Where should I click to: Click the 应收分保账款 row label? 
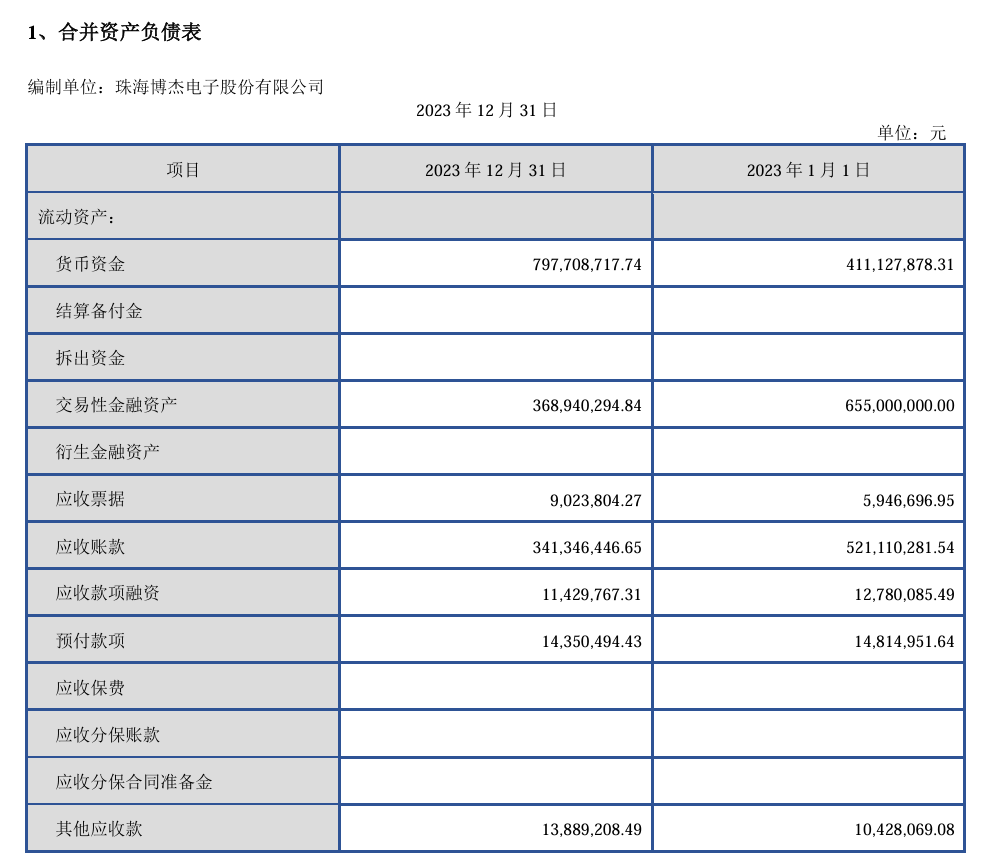[x=108, y=734]
